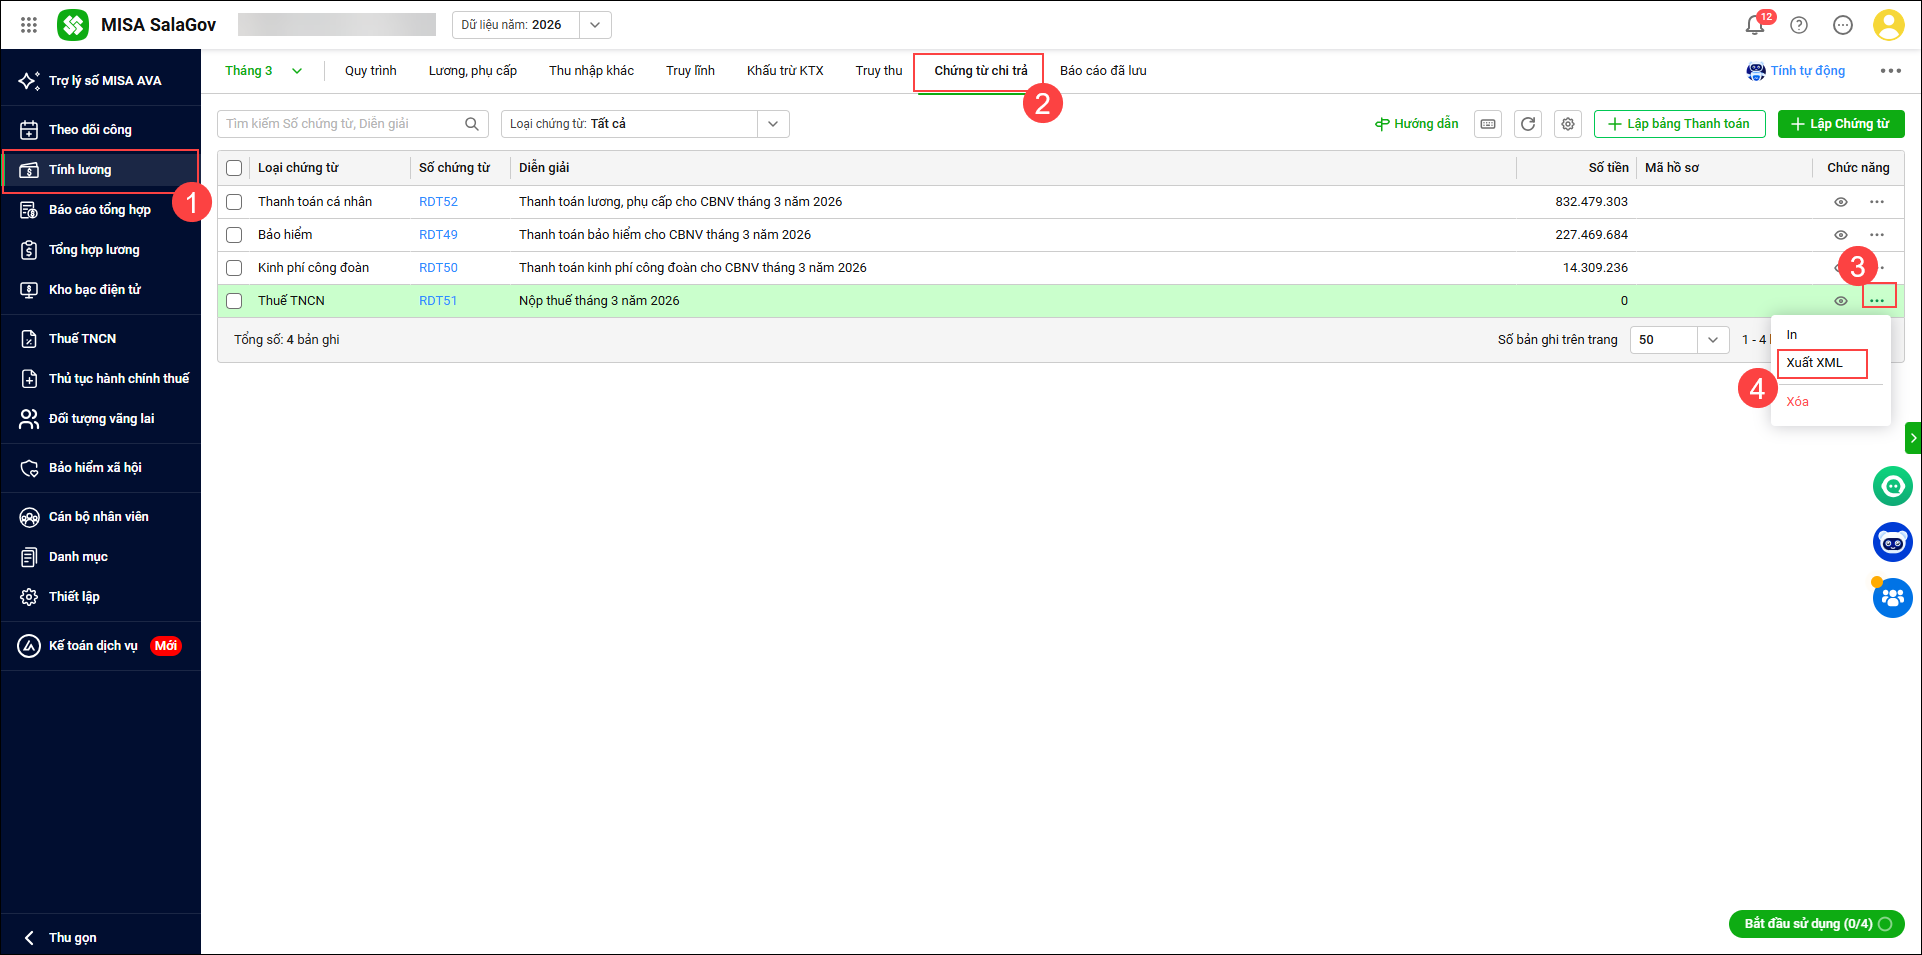Click the keyboard shortcuts icon
This screenshot has width=1922, height=955.
pyautogui.click(x=1488, y=124)
